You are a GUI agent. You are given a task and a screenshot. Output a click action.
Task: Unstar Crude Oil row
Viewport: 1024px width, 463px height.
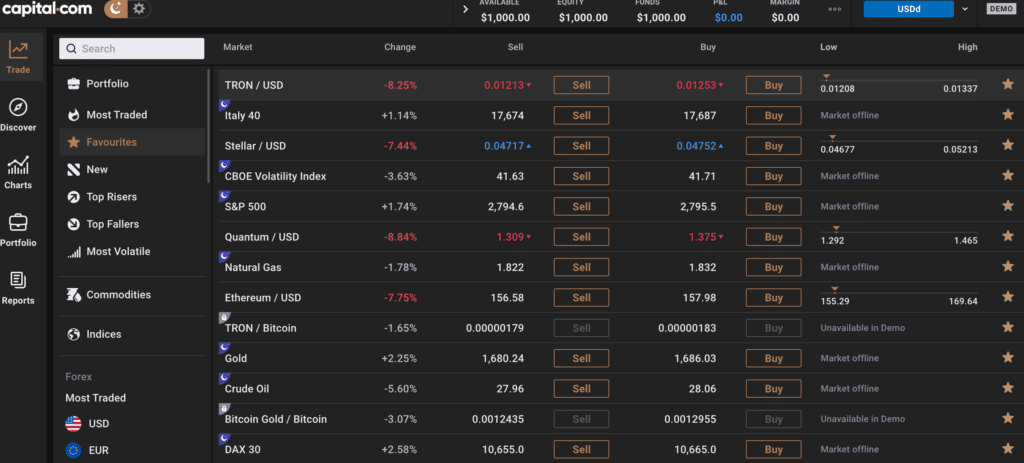click(x=1008, y=389)
